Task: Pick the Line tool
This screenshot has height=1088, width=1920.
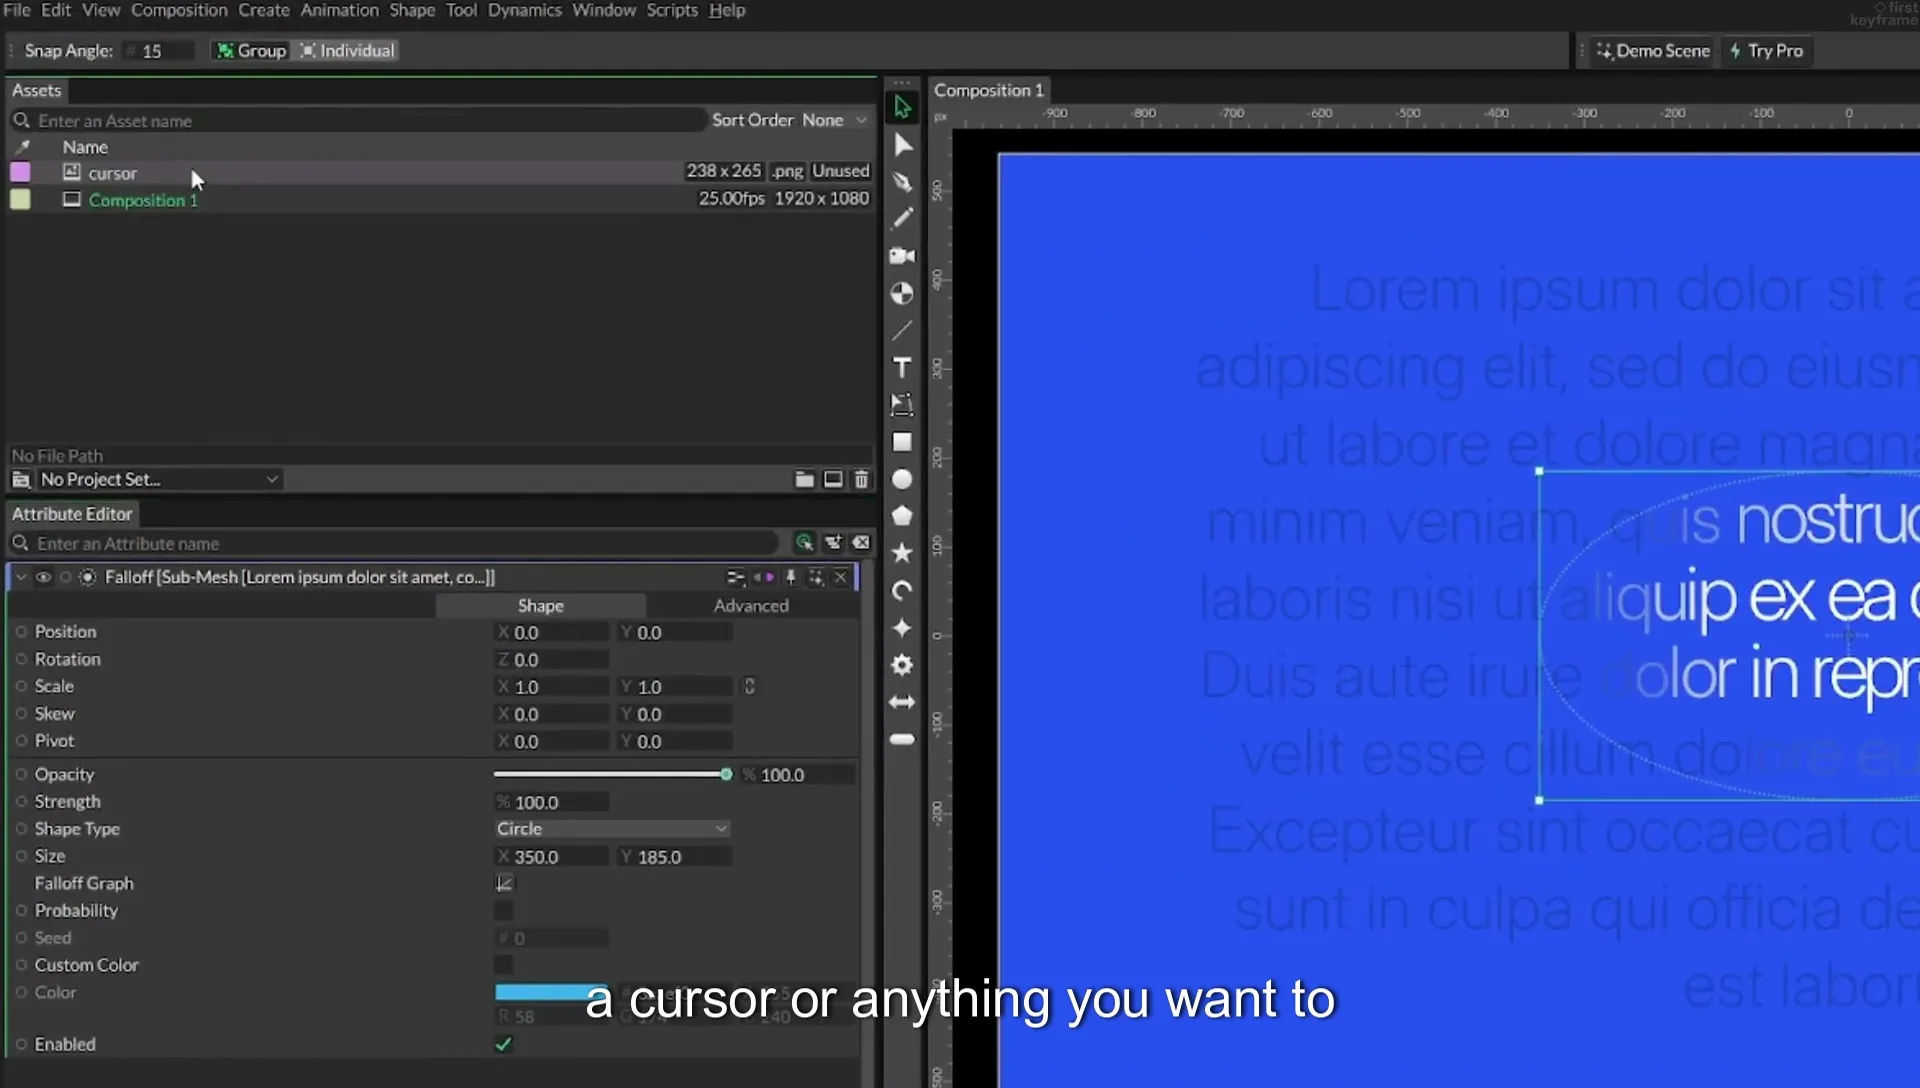Action: tap(902, 330)
